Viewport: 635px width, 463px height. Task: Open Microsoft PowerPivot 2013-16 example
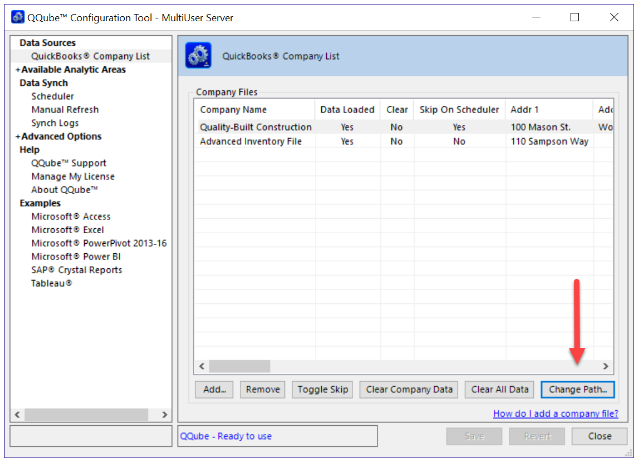point(99,243)
